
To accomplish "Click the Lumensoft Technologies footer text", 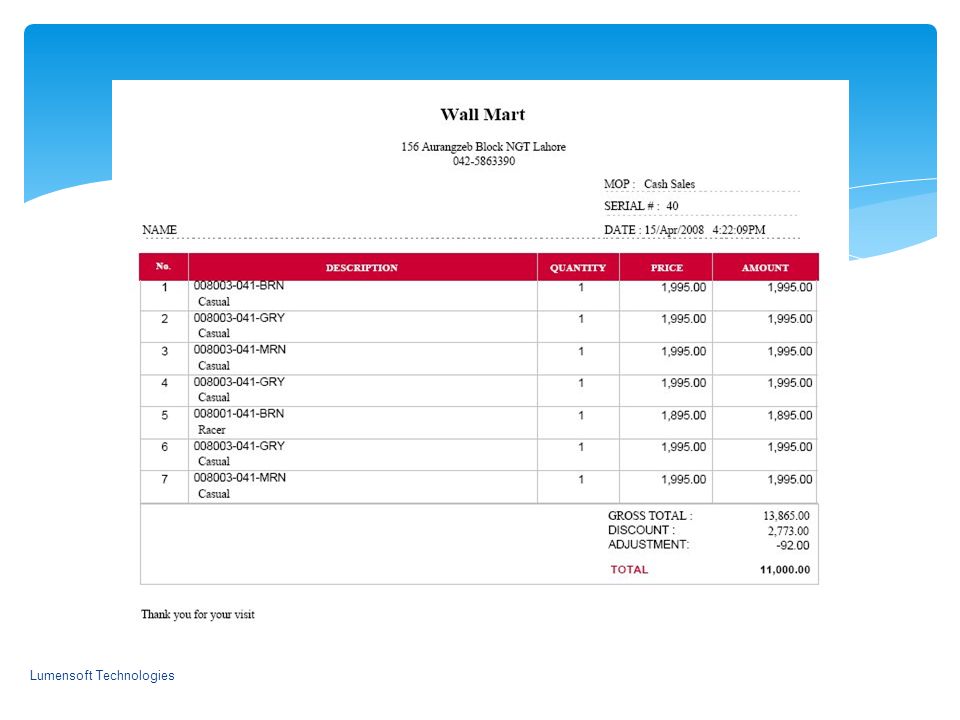I will 102,675.
